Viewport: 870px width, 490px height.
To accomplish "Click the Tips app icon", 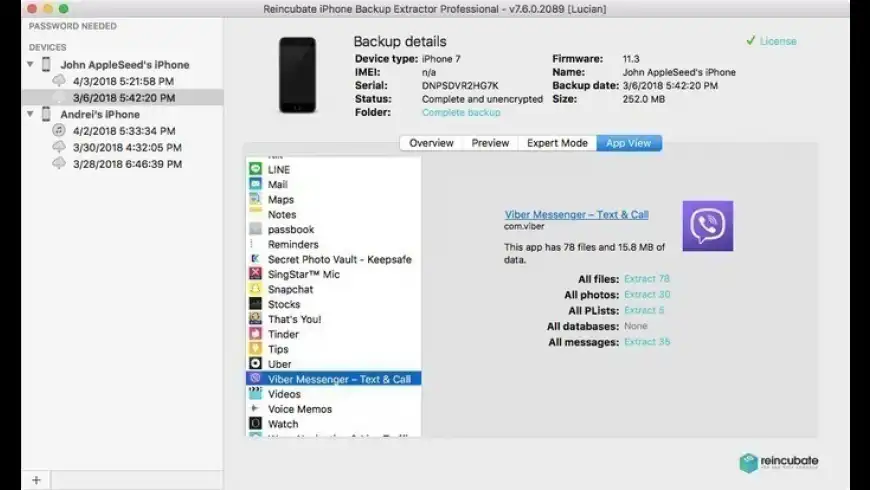I will [255, 348].
